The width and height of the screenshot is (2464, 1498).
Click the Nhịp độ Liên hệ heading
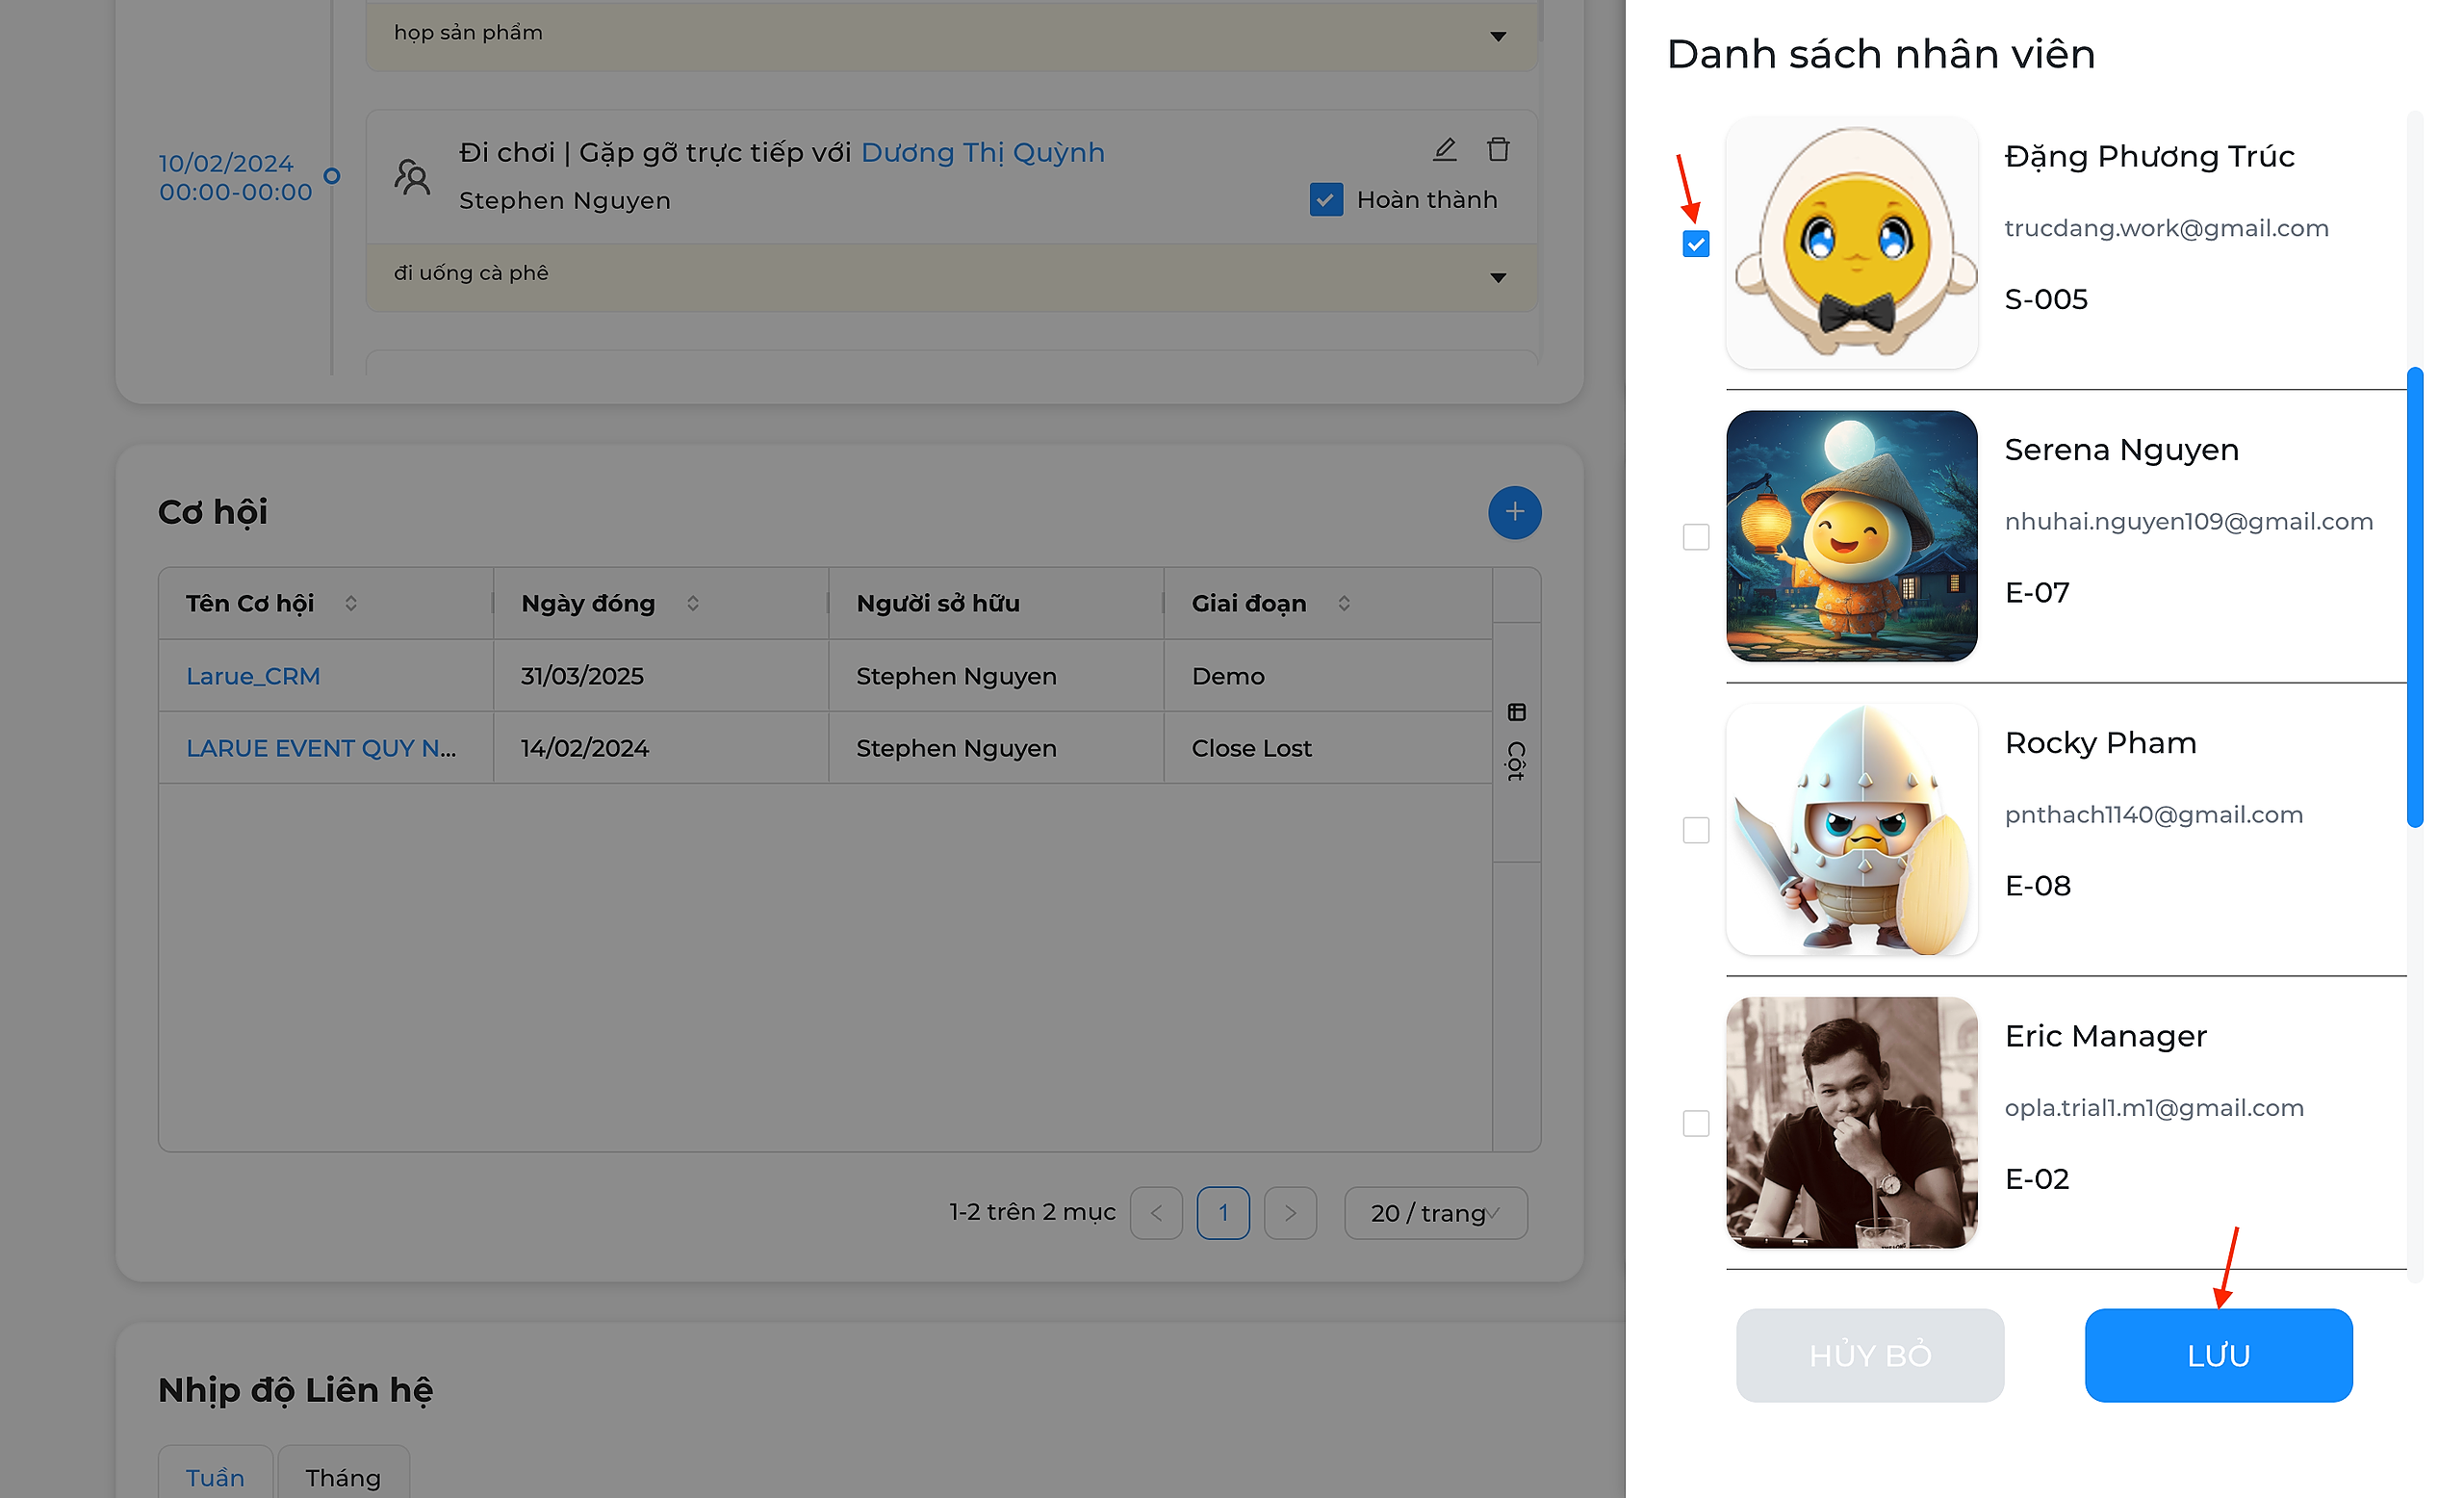tap(296, 1391)
